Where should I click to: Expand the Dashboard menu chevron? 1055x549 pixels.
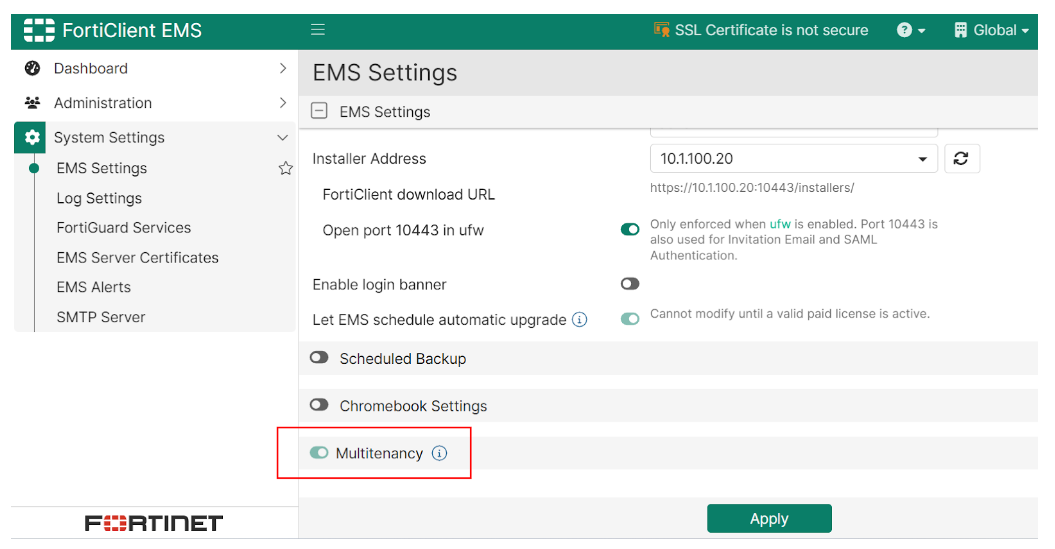coord(283,68)
